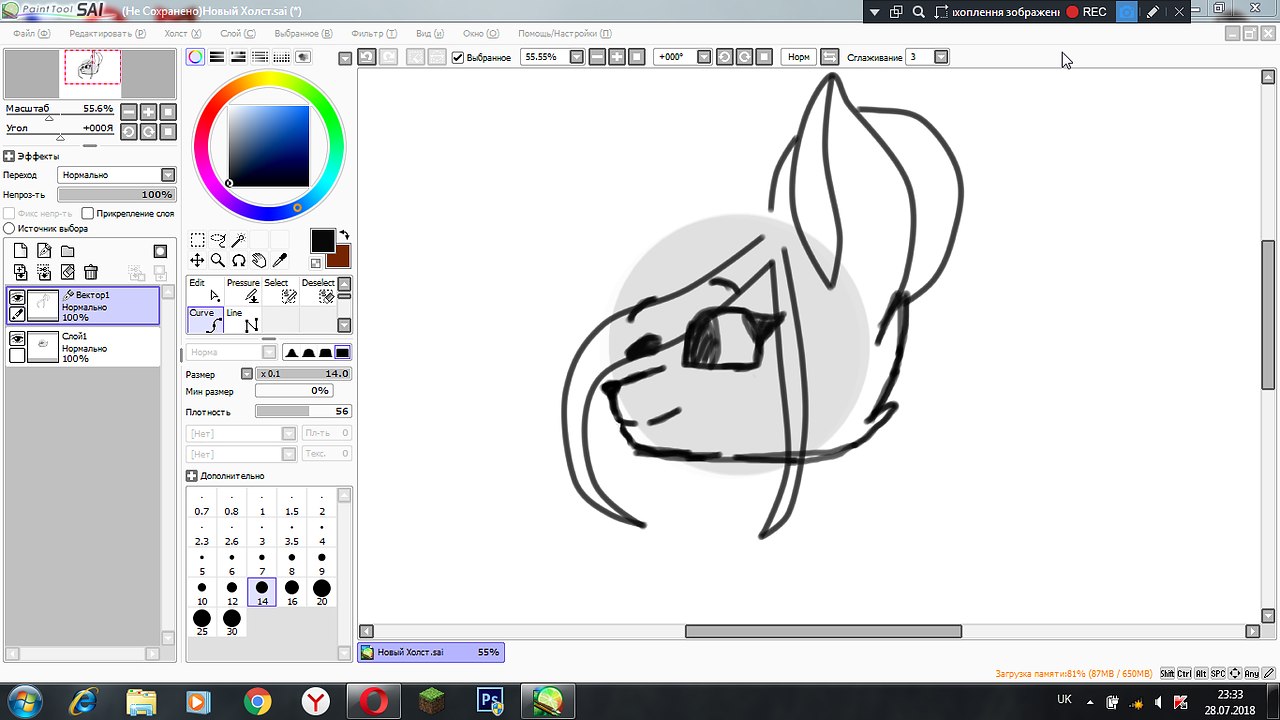Pick the Line vector tool
1280x720 pixels.
(243, 320)
